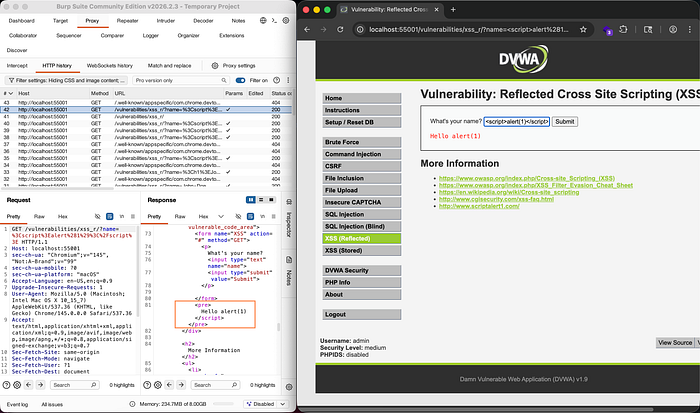700x413 pixels.
Task: Click the Request pane Search field
Action: pyautogui.click(x=74, y=385)
